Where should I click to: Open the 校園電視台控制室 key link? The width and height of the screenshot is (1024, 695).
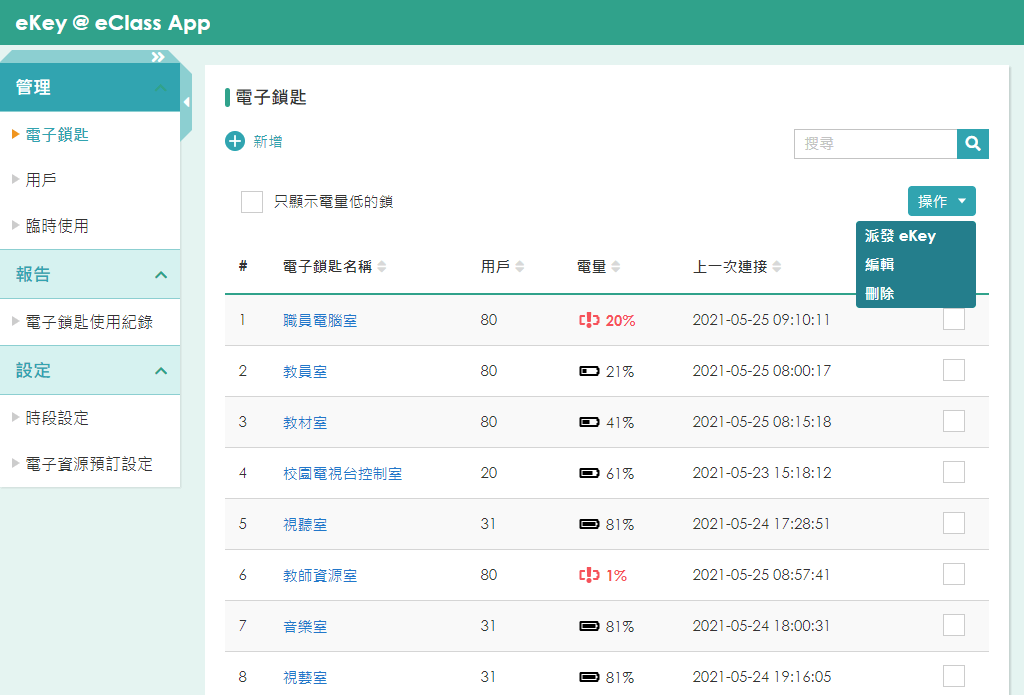point(342,473)
